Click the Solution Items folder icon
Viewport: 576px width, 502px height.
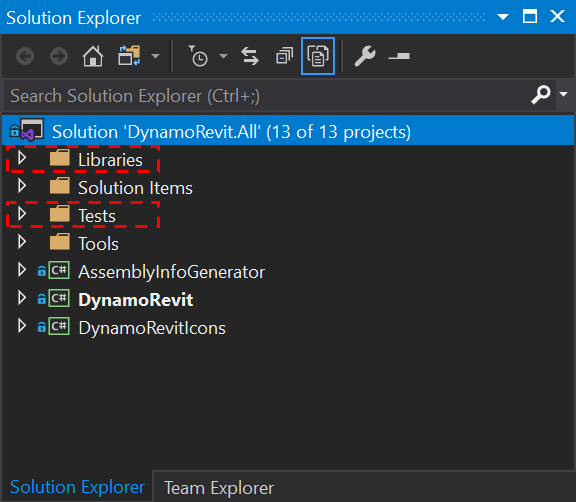tap(60, 186)
